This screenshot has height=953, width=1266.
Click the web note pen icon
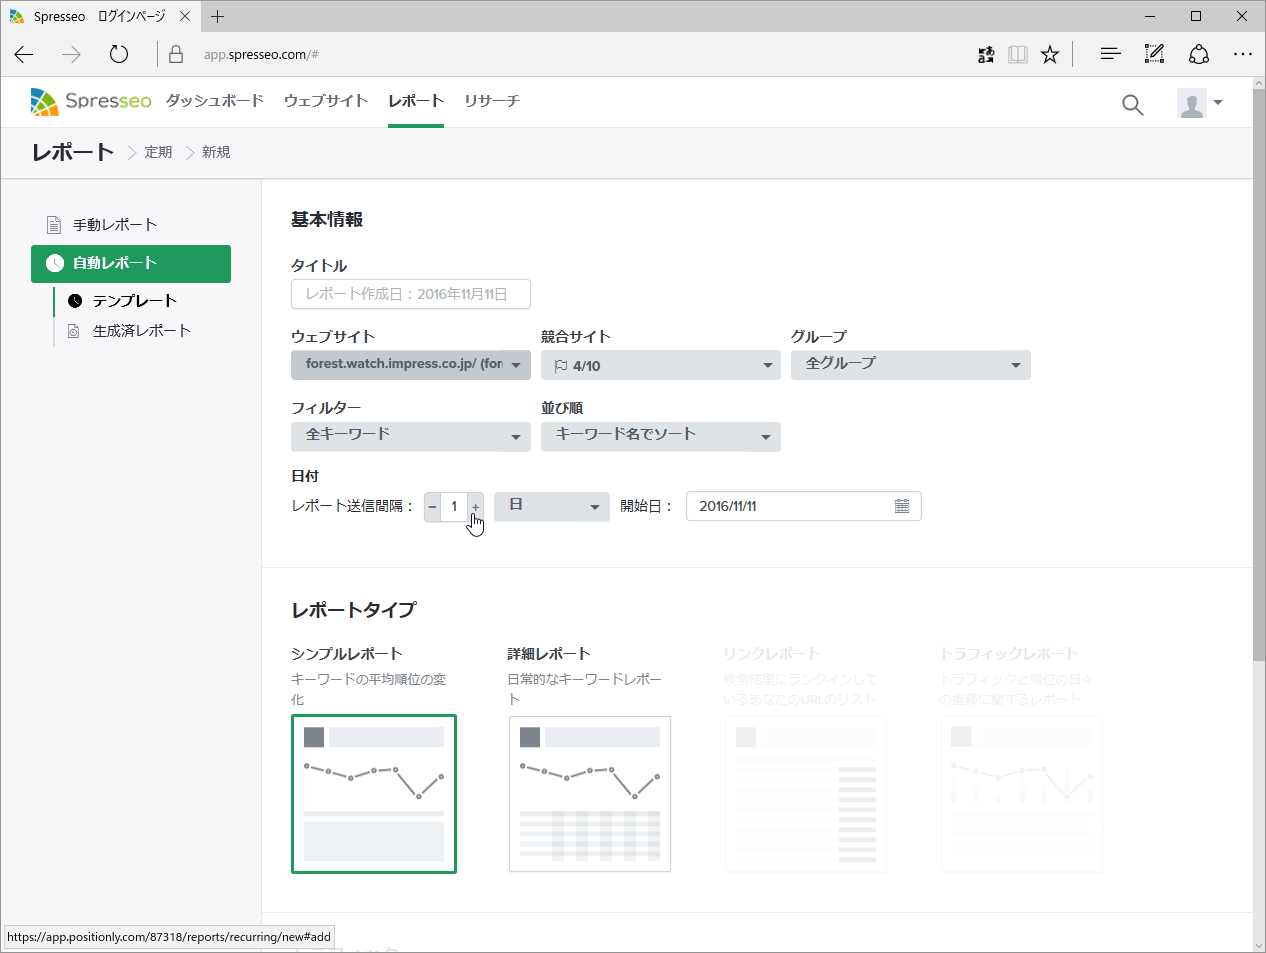1154,54
